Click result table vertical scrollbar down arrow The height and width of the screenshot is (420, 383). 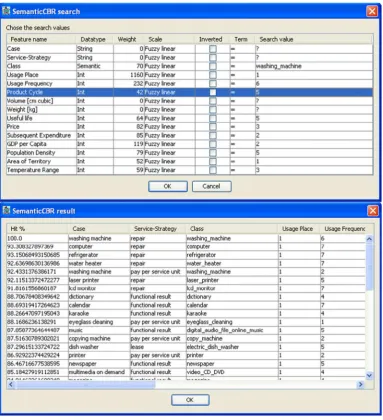tap(369, 375)
